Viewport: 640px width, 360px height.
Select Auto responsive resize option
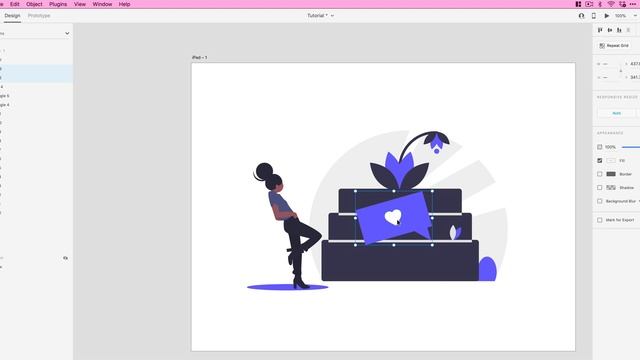pos(616,113)
